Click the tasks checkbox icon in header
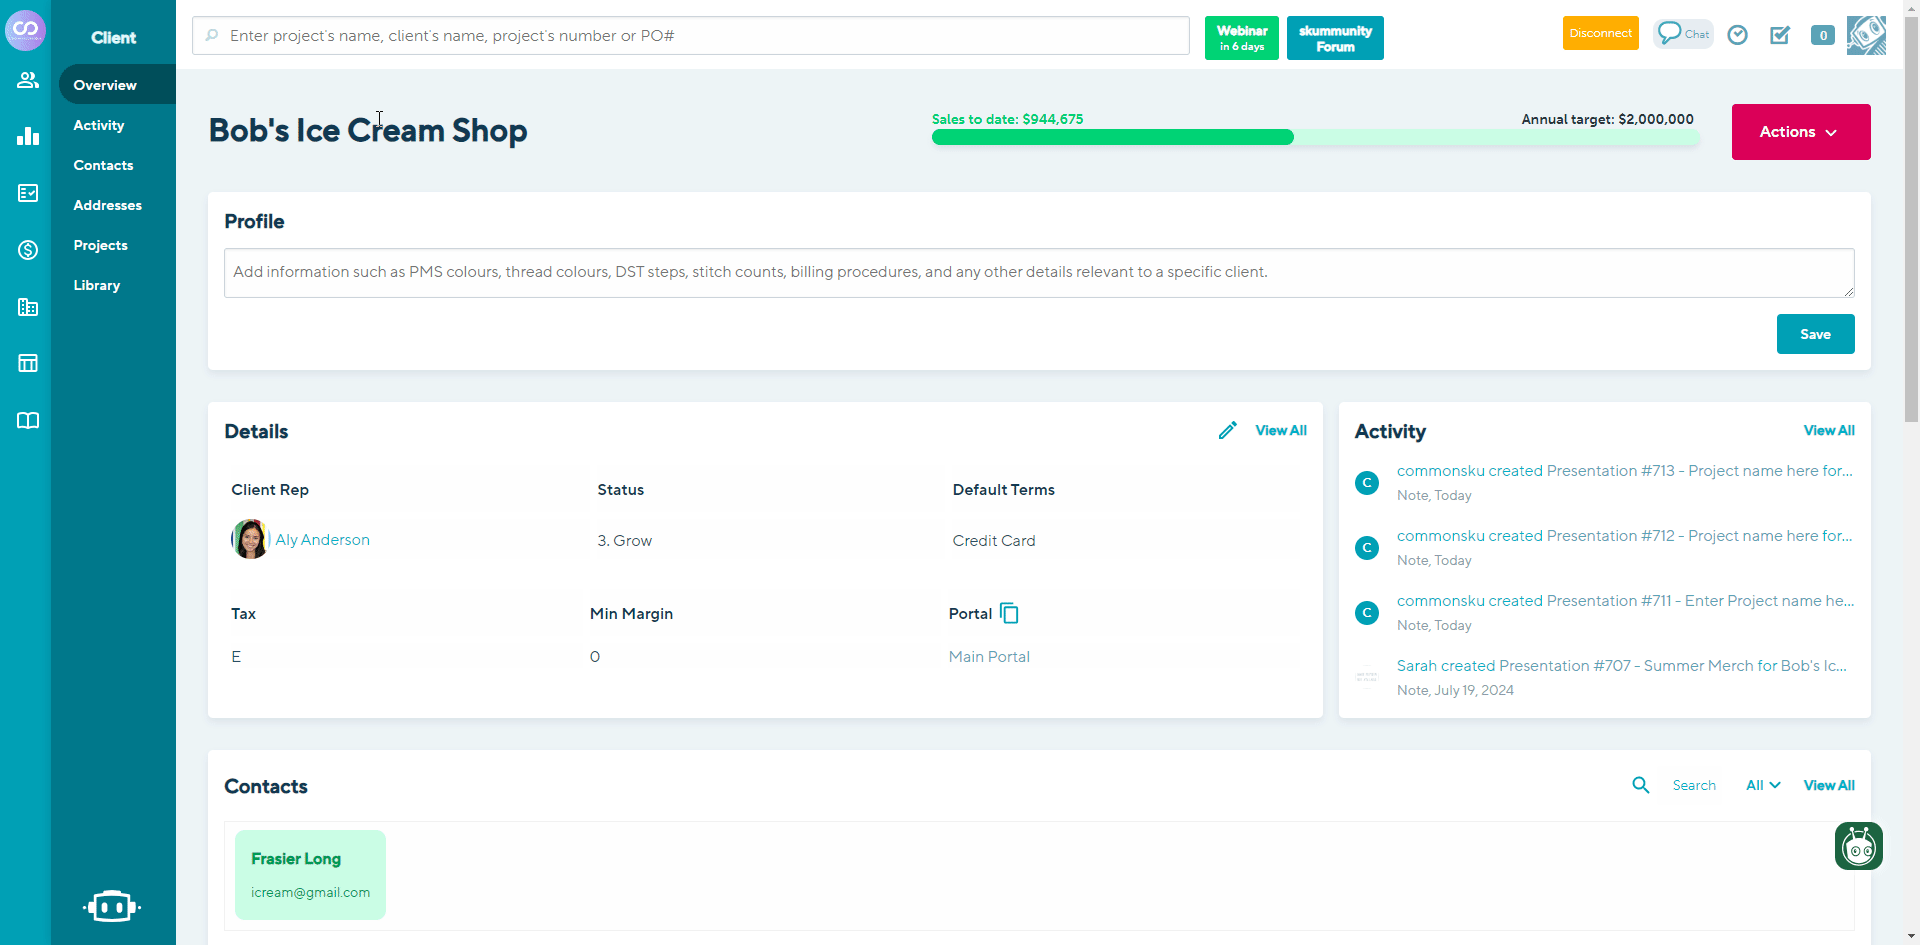 tap(1781, 35)
